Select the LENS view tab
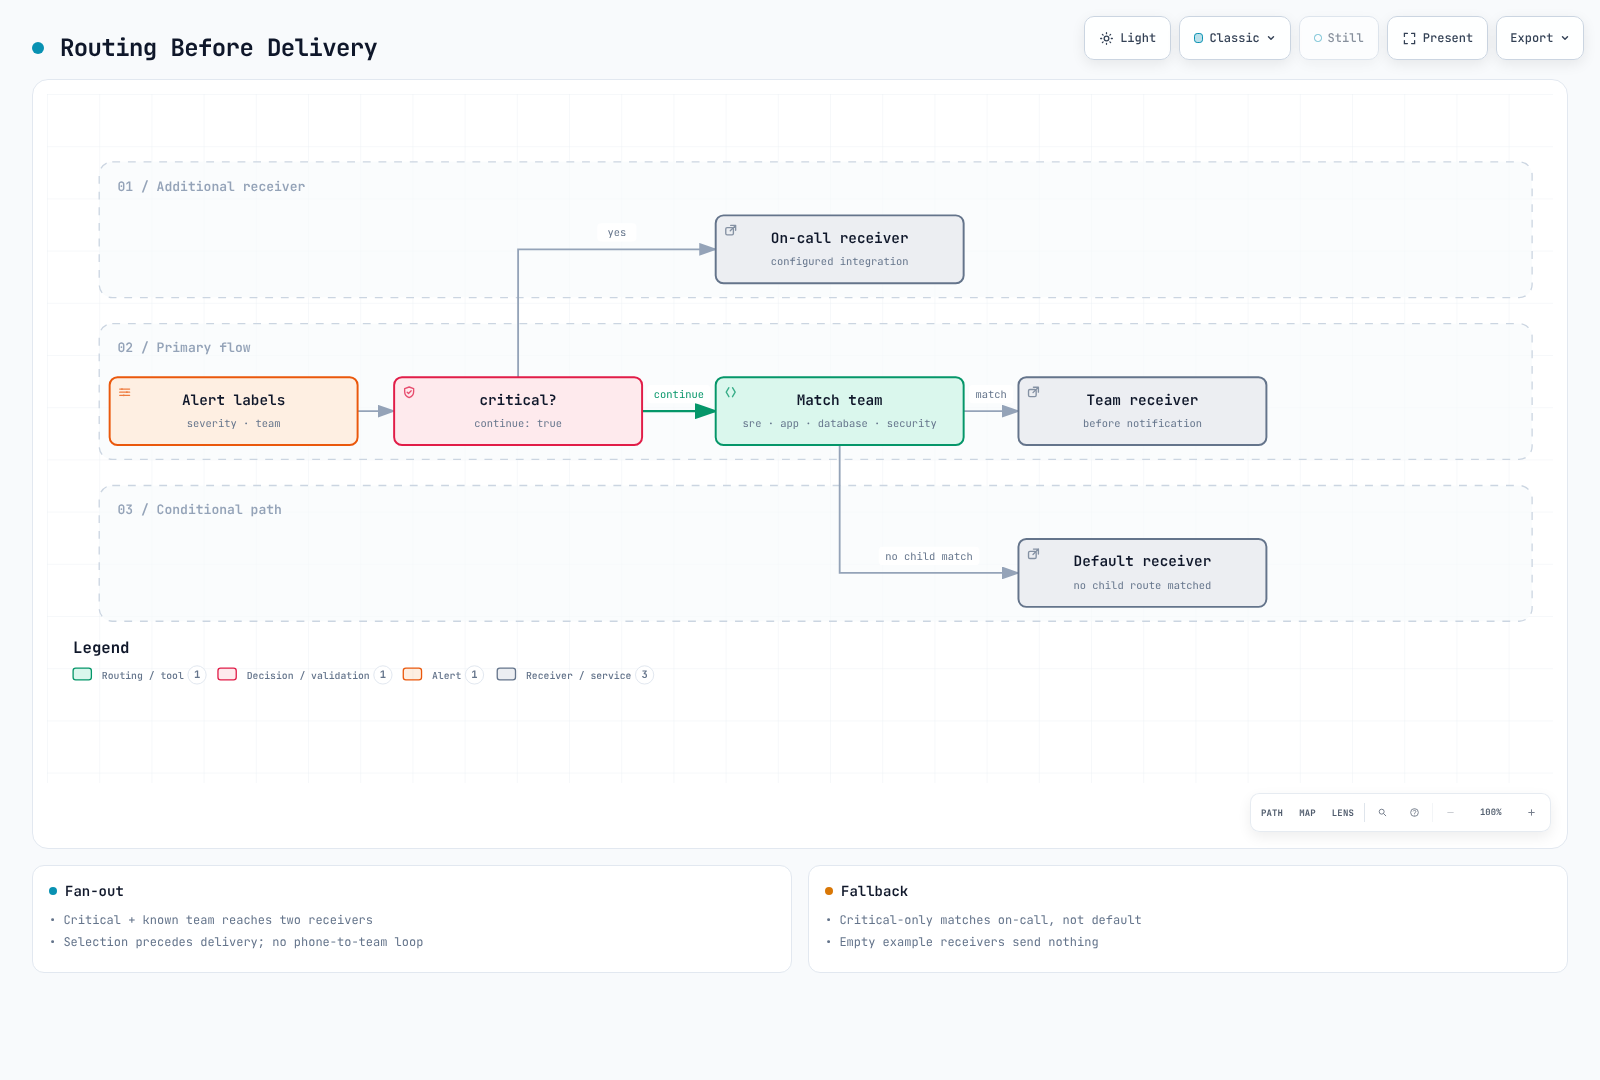Image resolution: width=1600 pixels, height=1080 pixels. pyautogui.click(x=1343, y=813)
